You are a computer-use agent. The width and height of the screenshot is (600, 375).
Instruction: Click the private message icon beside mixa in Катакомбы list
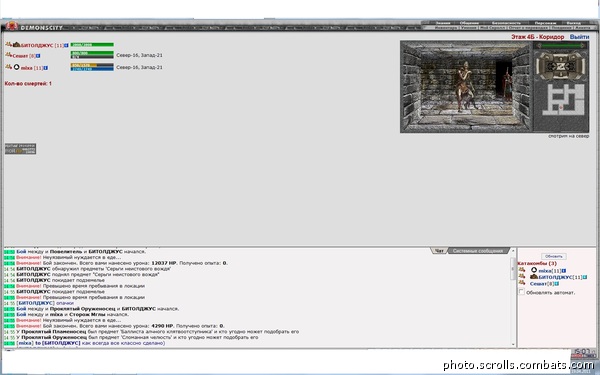pyautogui.click(x=522, y=270)
